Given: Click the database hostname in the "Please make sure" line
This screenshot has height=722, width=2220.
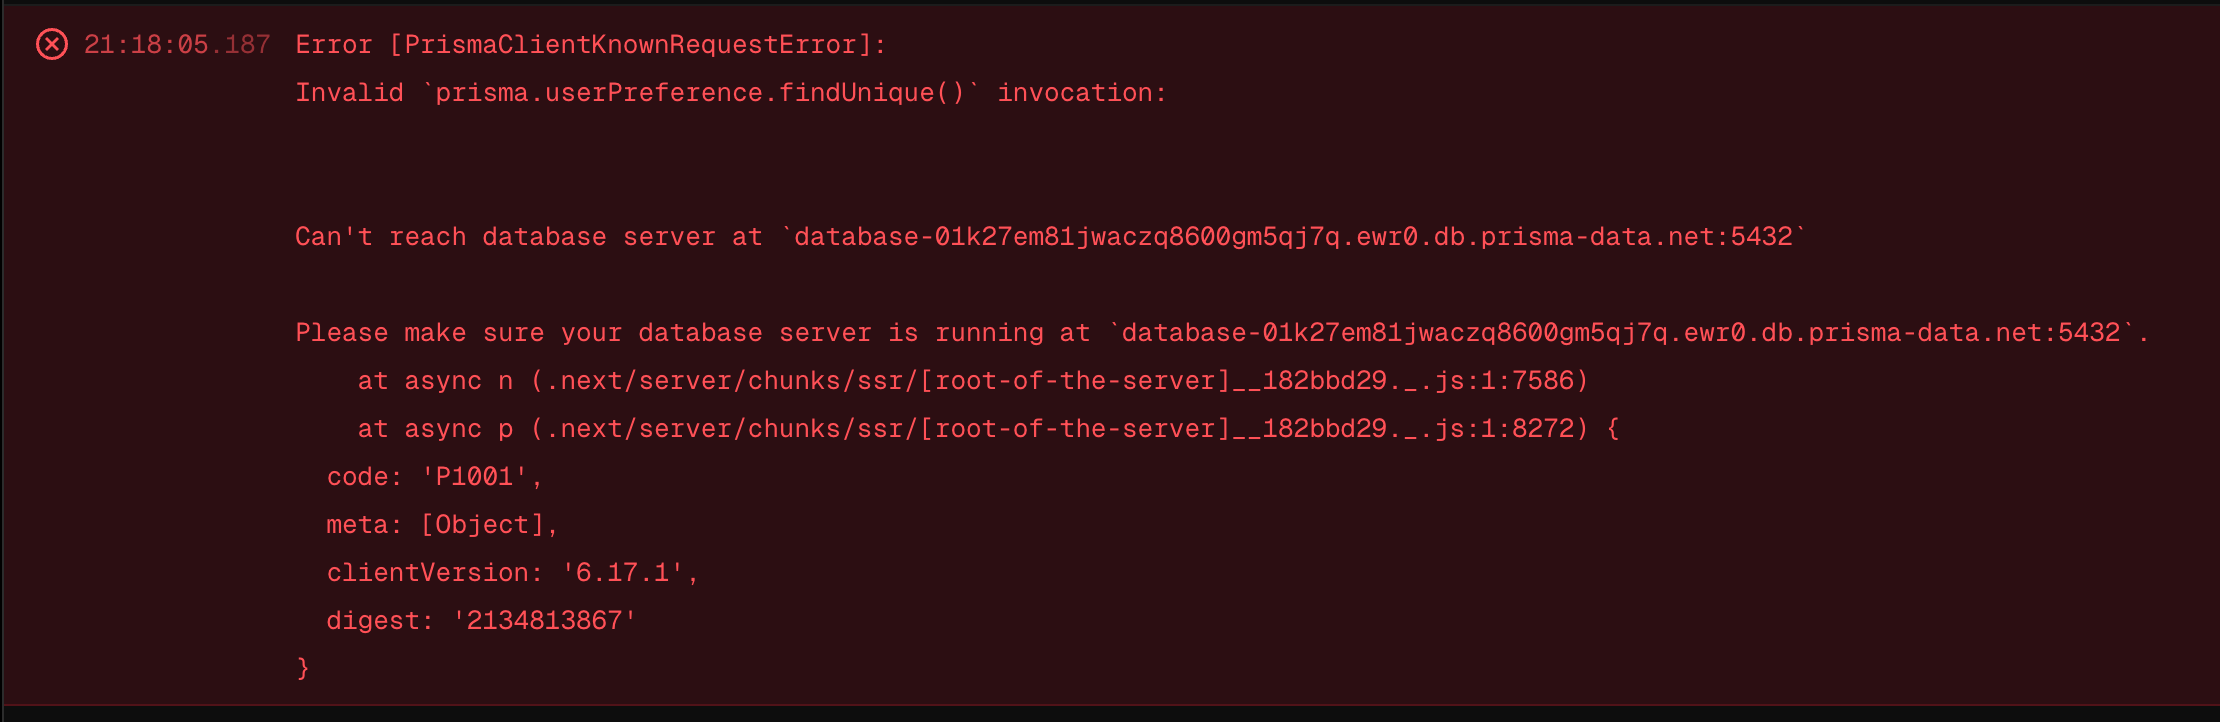Looking at the screenshot, I should point(1621,332).
